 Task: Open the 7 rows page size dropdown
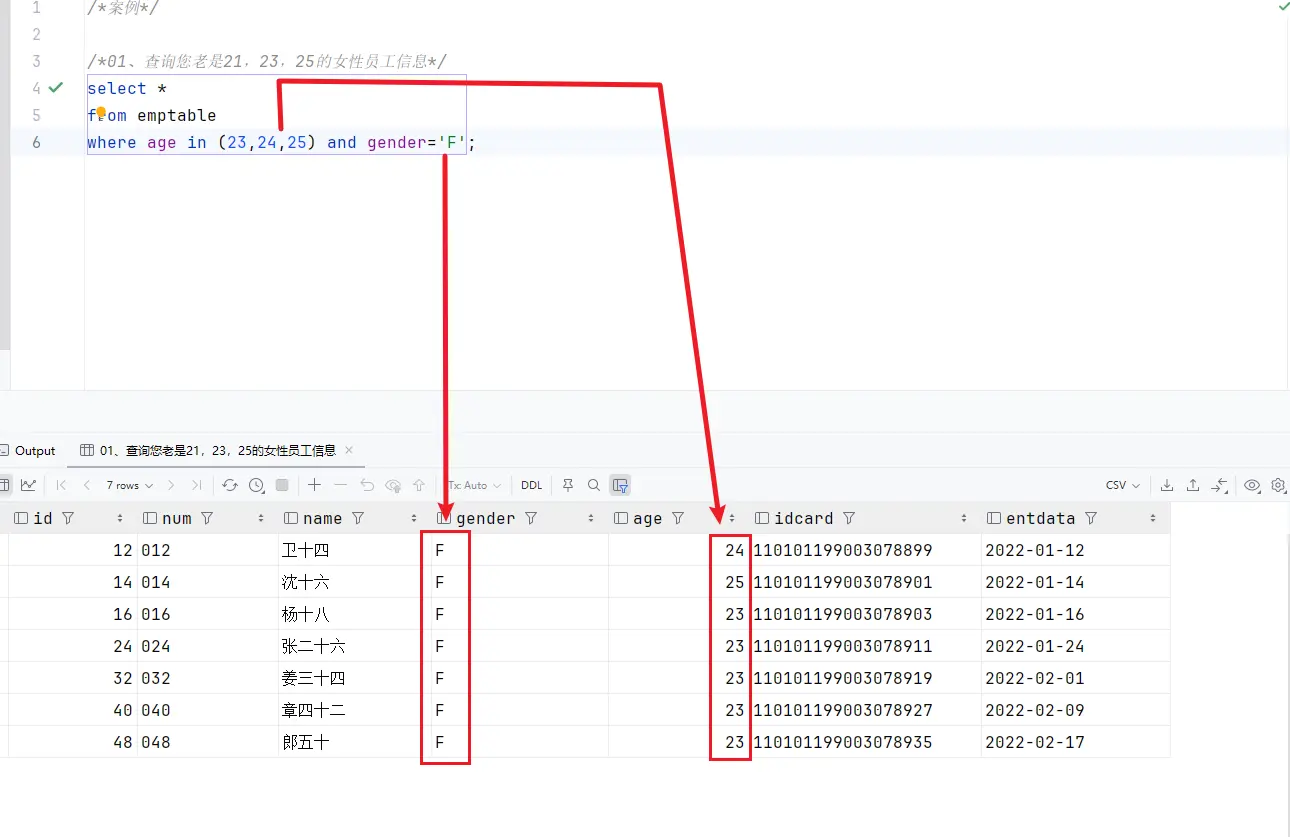pyautogui.click(x=130, y=485)
